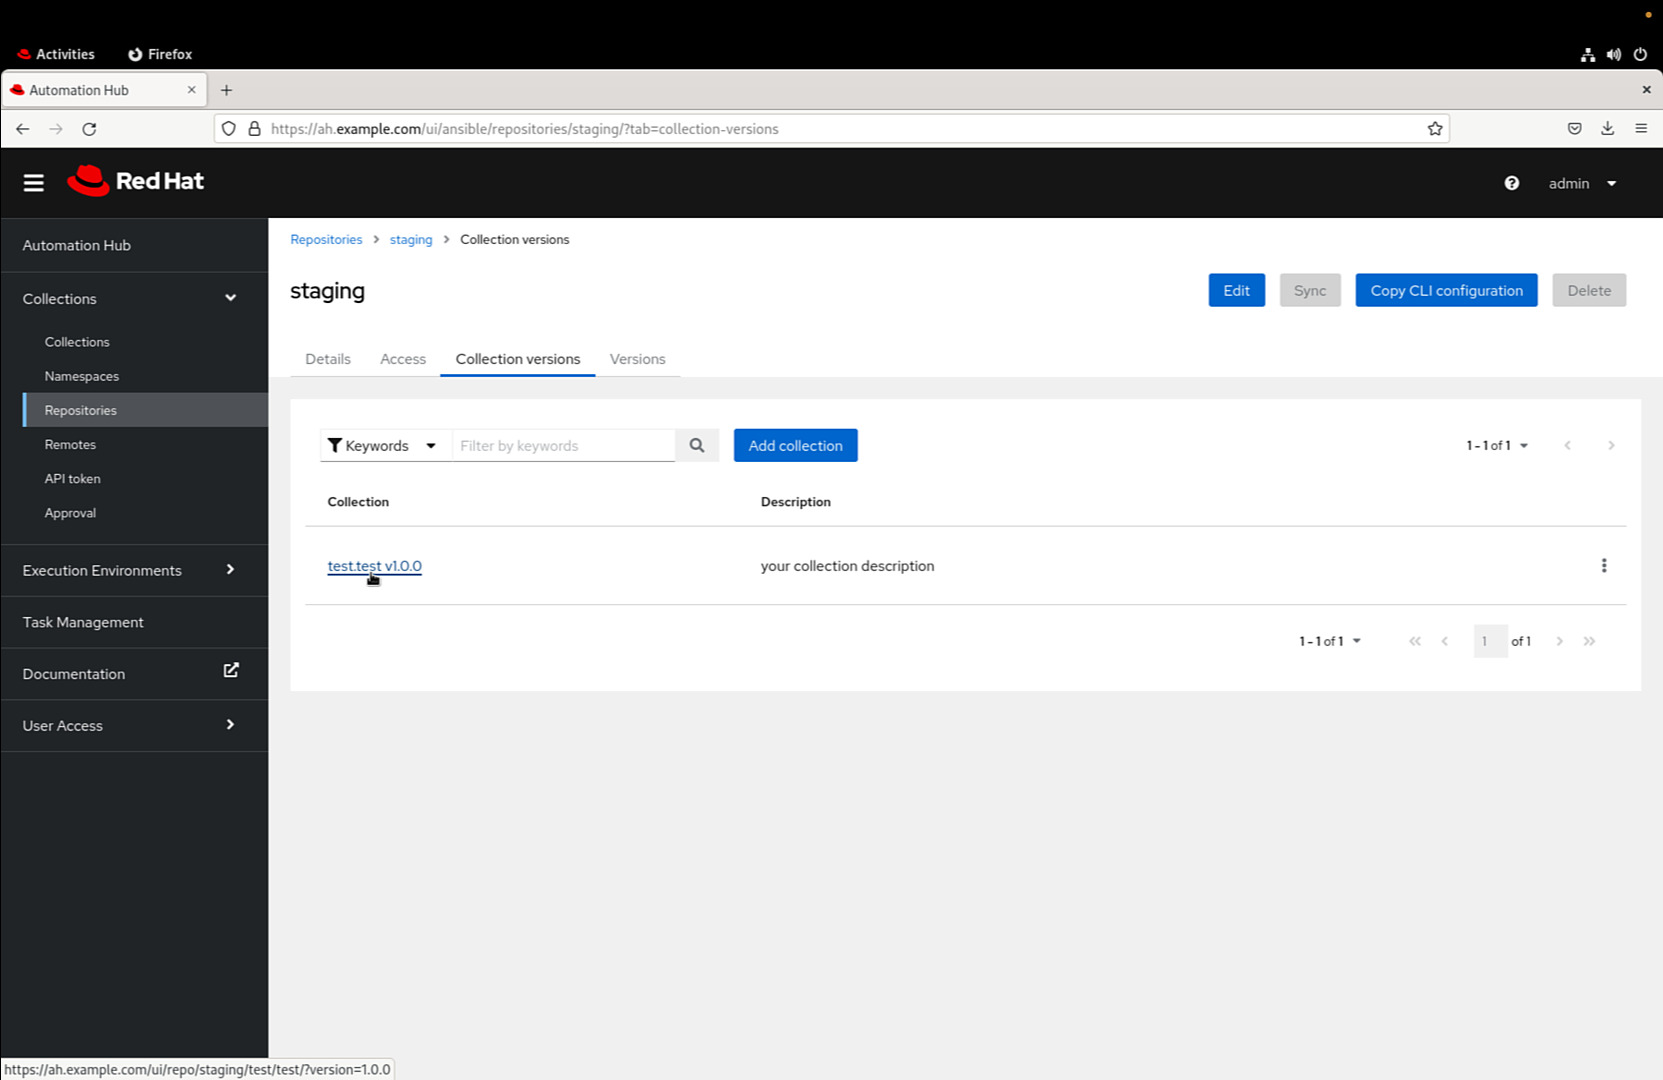Close the Automation Hub tab
Image resolution: width=1663 pixels, height=1080 pixels.
[191, 90]
